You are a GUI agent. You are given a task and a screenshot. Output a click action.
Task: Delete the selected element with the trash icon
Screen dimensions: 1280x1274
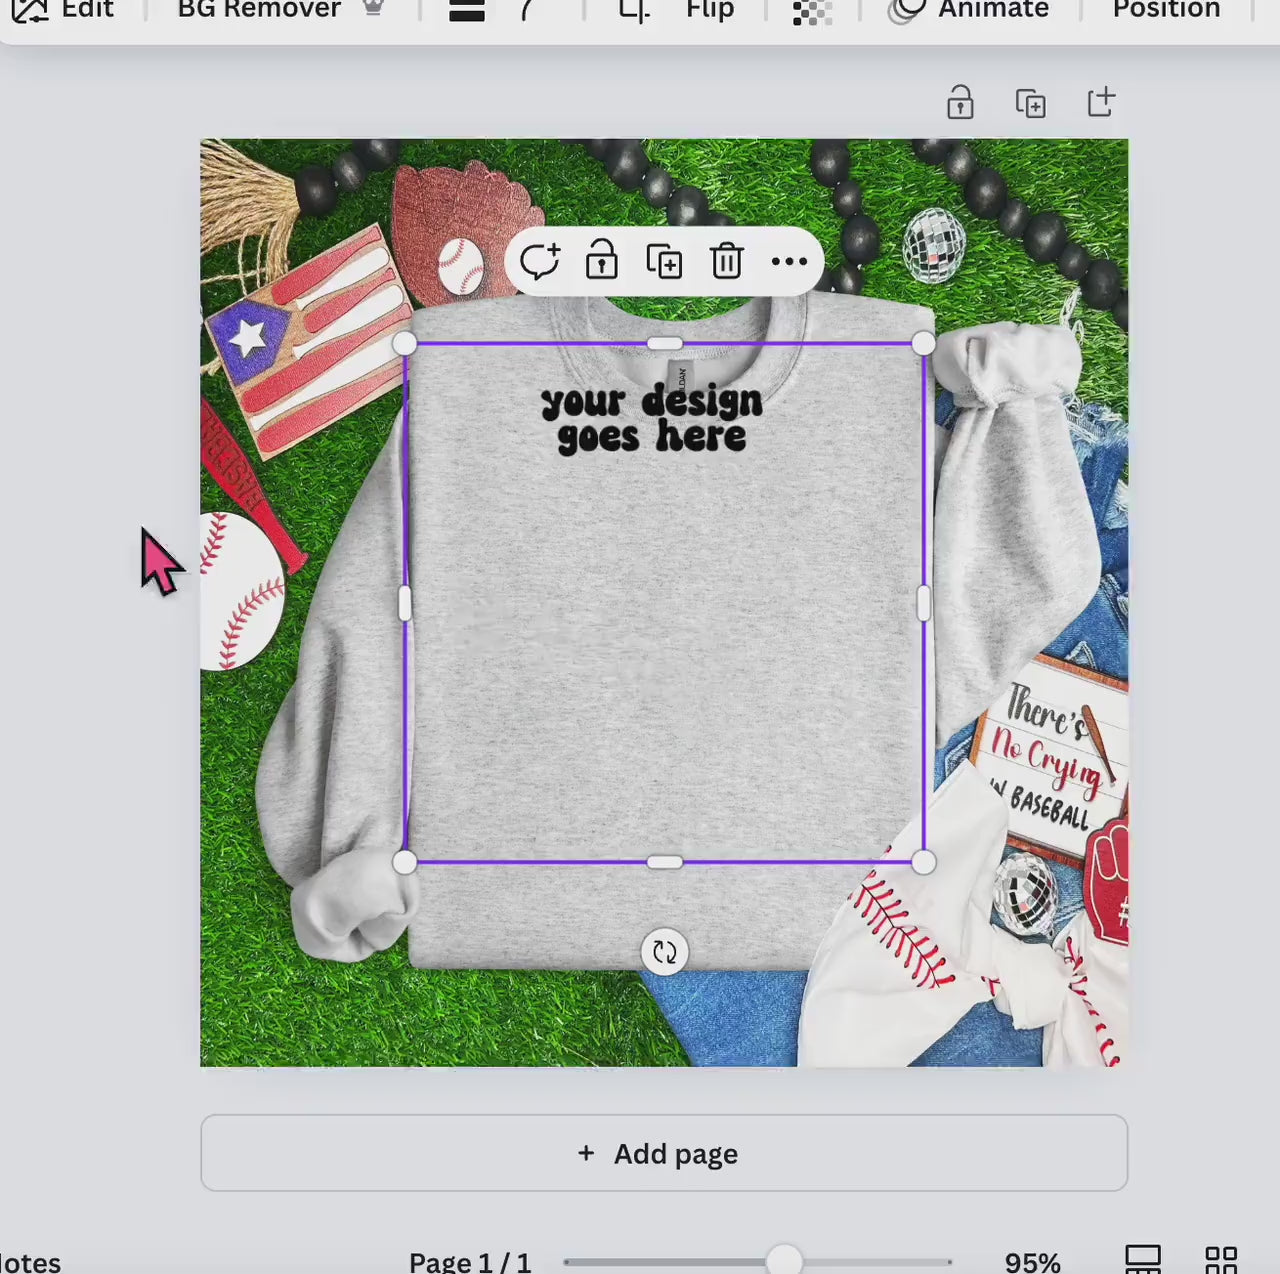point(727,262)
